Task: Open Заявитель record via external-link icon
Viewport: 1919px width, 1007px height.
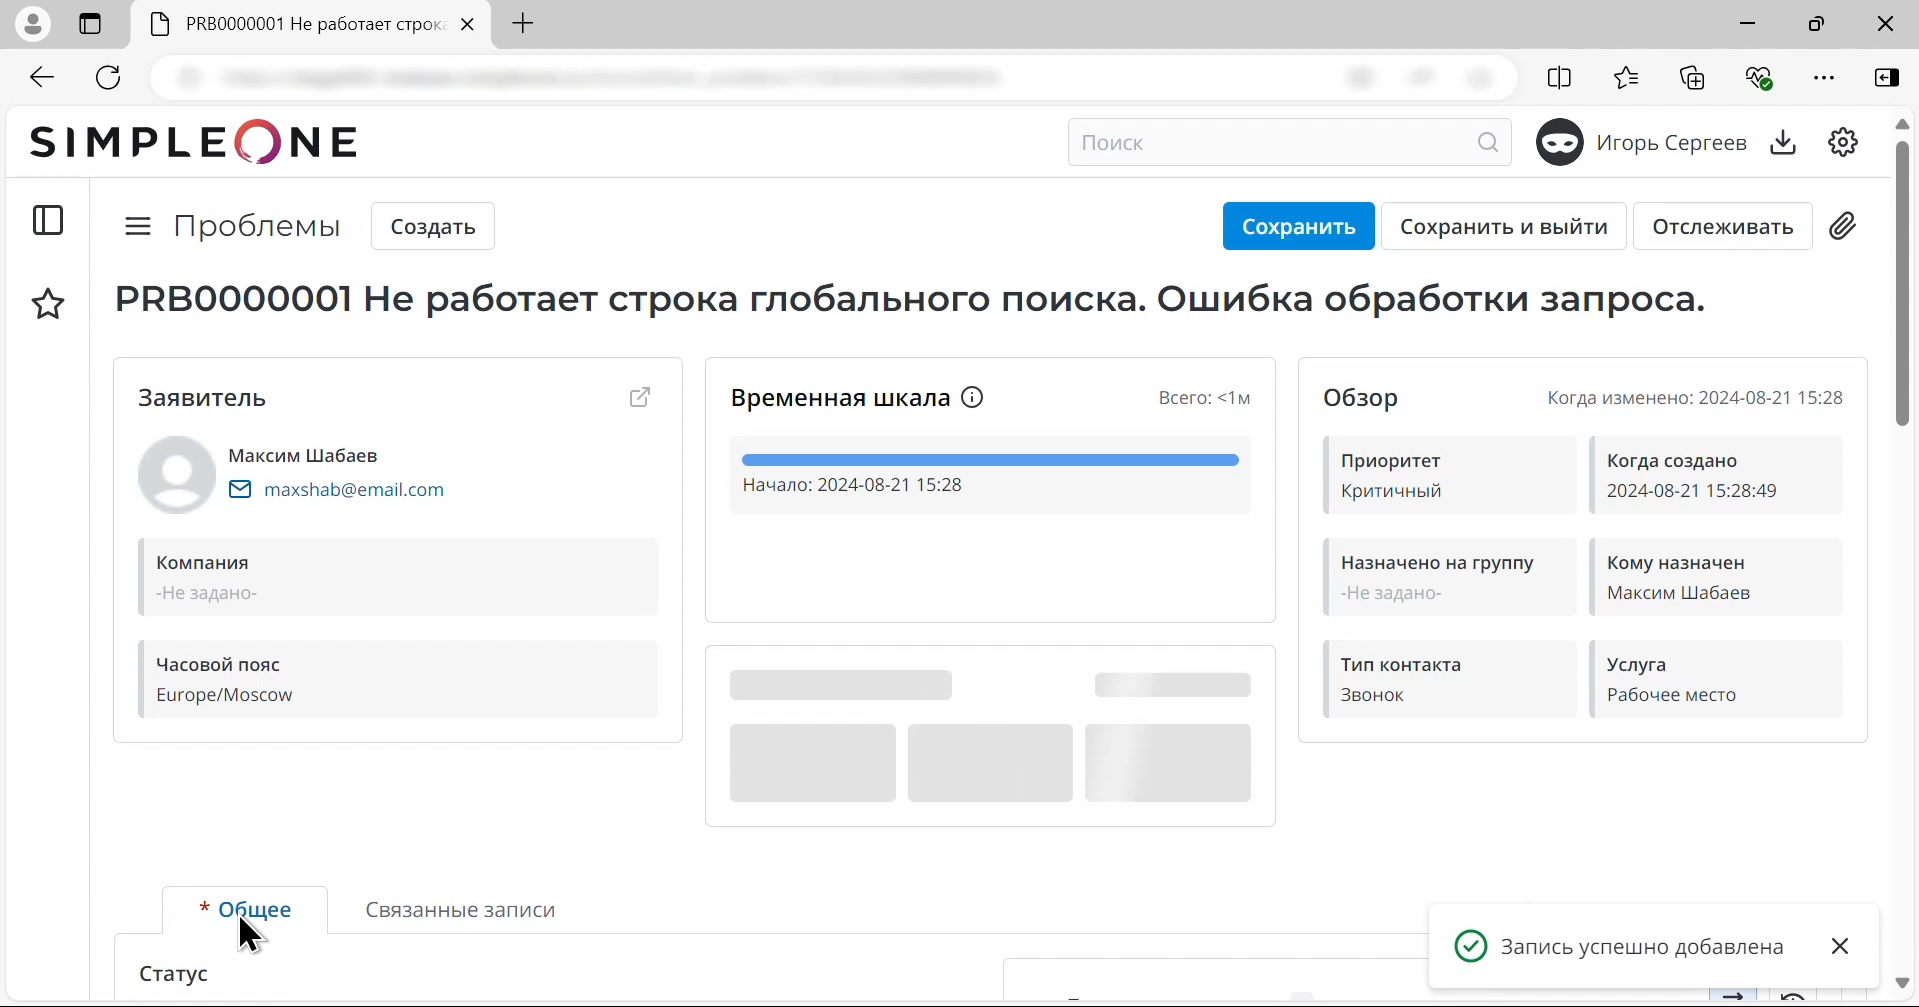Action: coord(640,397)
